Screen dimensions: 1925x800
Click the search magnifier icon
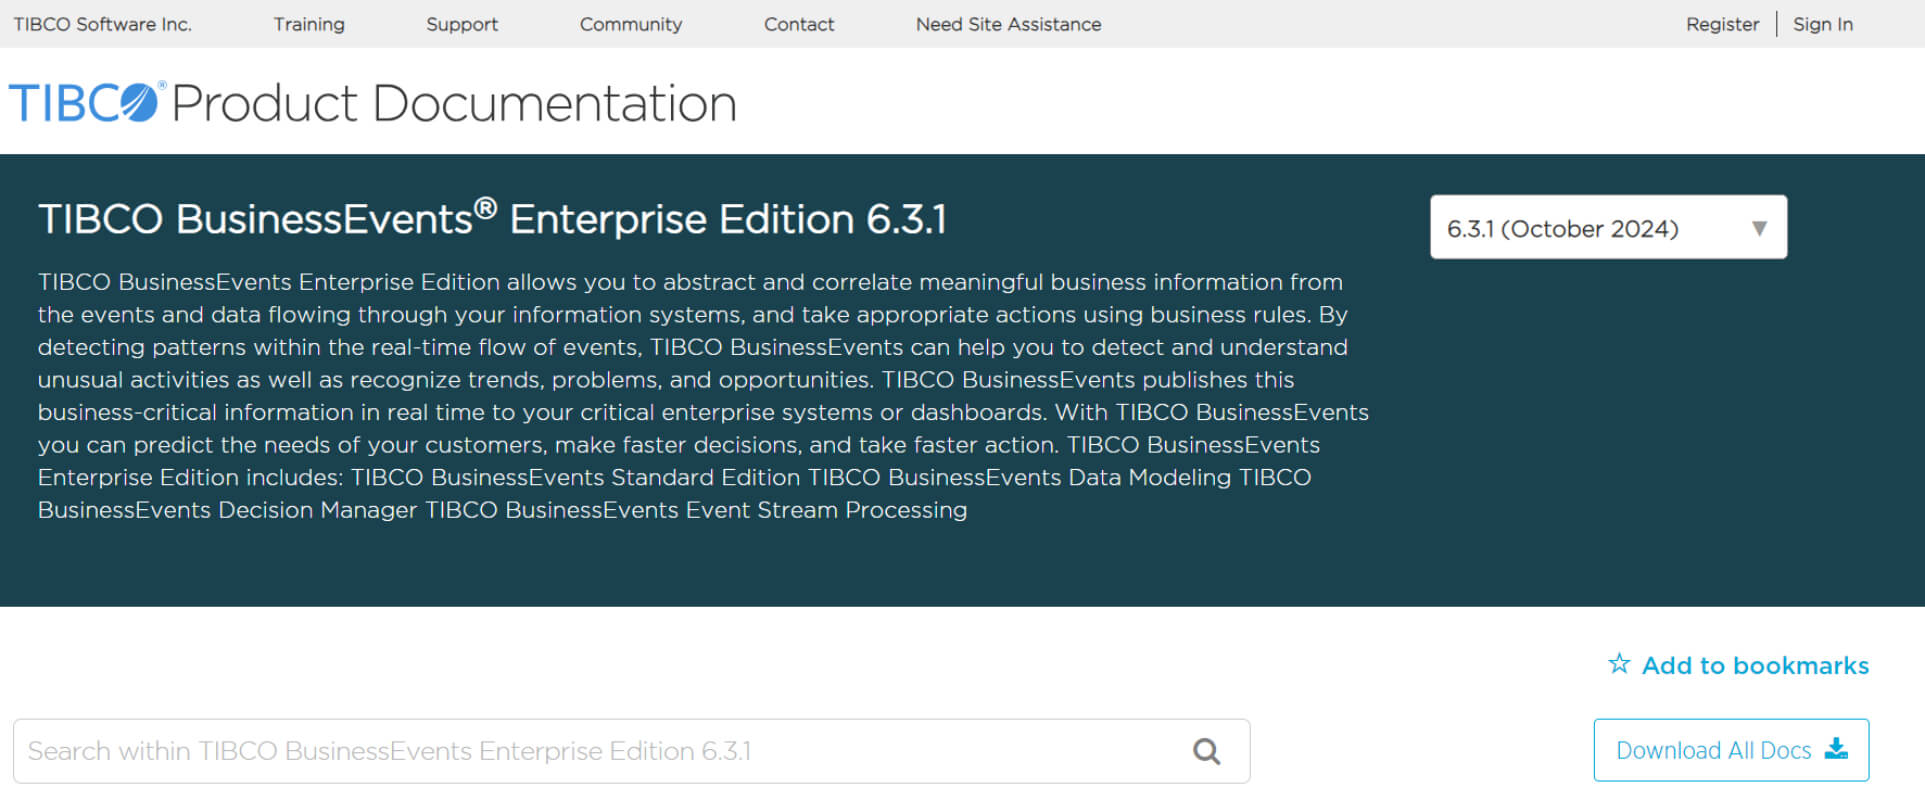[1207, 751]
